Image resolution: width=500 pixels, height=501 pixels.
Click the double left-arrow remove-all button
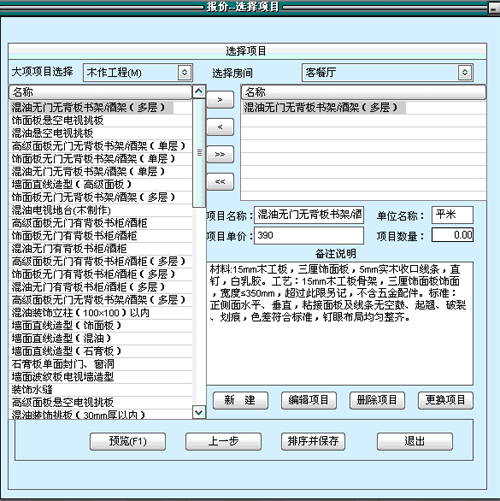coord(220,182)
